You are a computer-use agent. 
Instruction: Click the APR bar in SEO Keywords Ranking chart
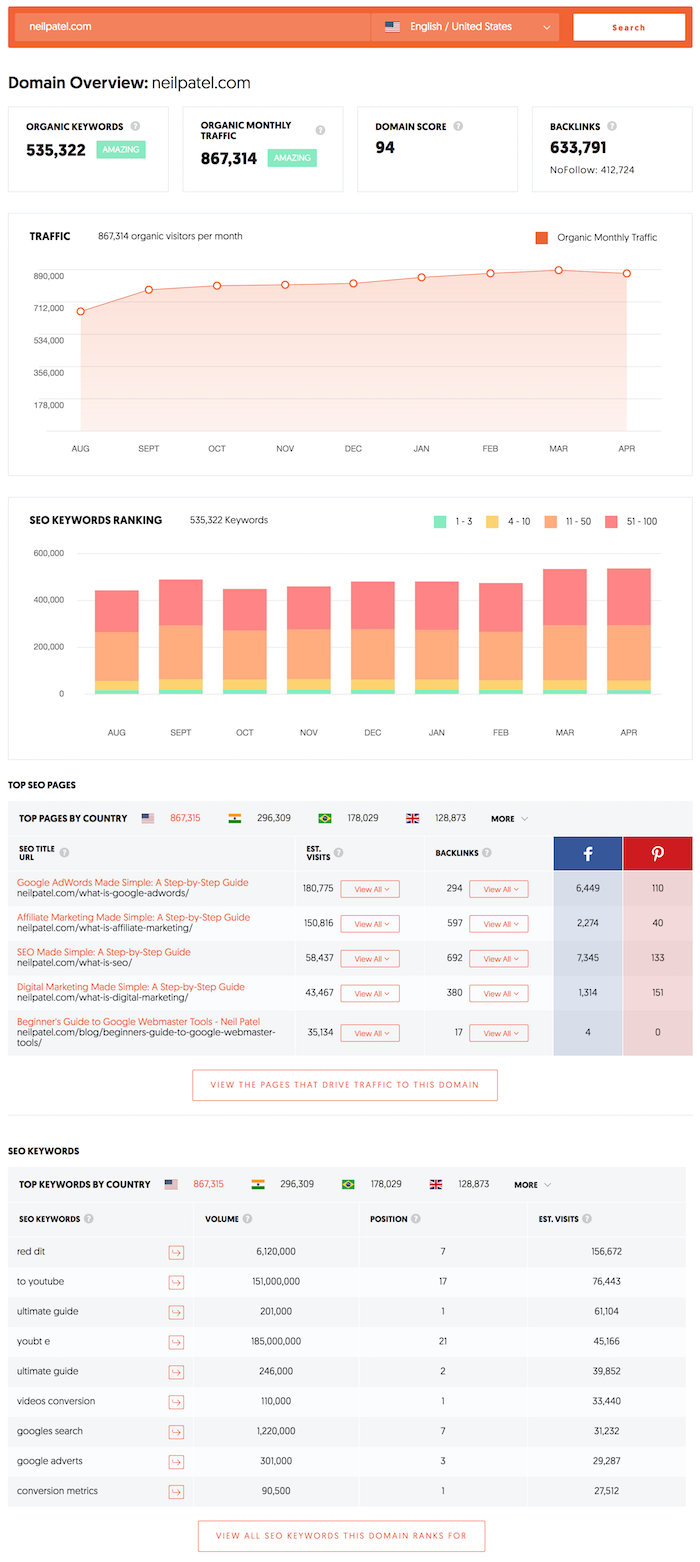(629, 631)
